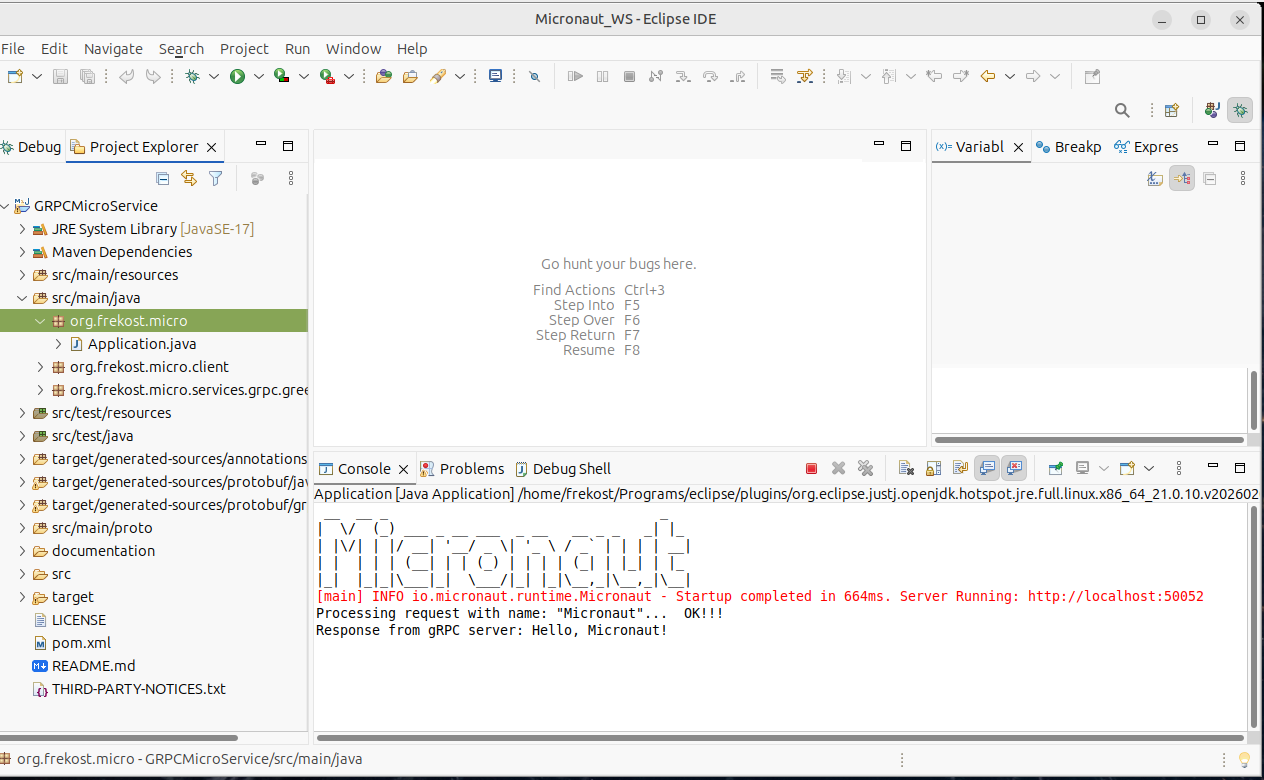Switch to the Breakpoints tab
Viewport: 1264px width, 780px height.
coord(1068,146)
